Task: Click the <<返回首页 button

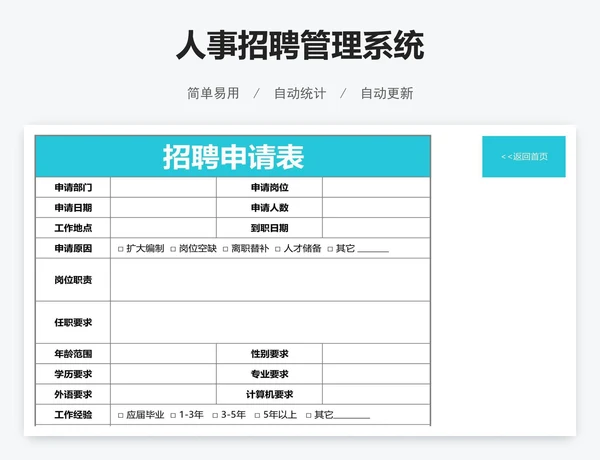Action: click(523, 157)
